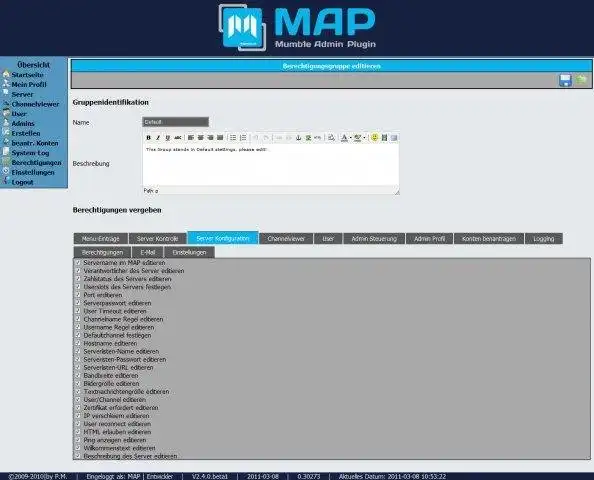Toggle 'Hostname editieren' checkbox
Image resolution: width=594 pixels, height=480 pixels.
click(x=78, y=343)
